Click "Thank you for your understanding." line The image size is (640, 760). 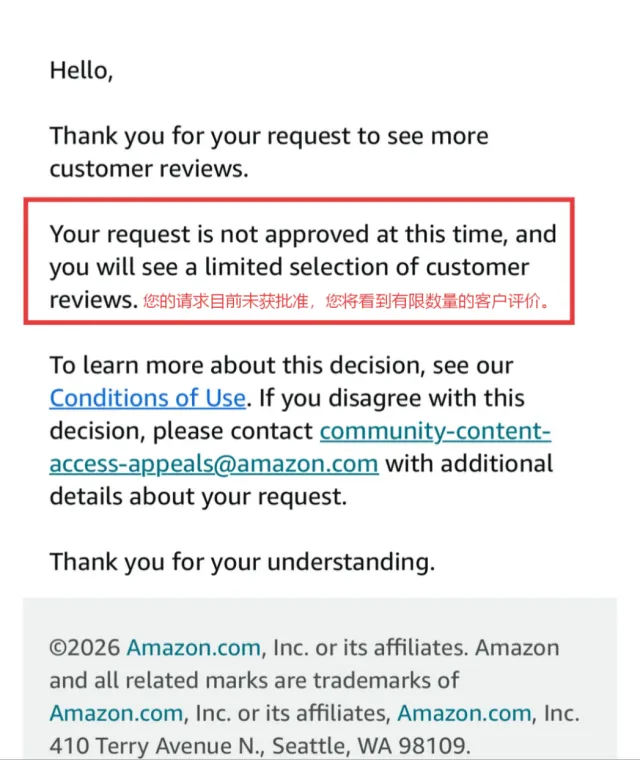tap(242, 562)
